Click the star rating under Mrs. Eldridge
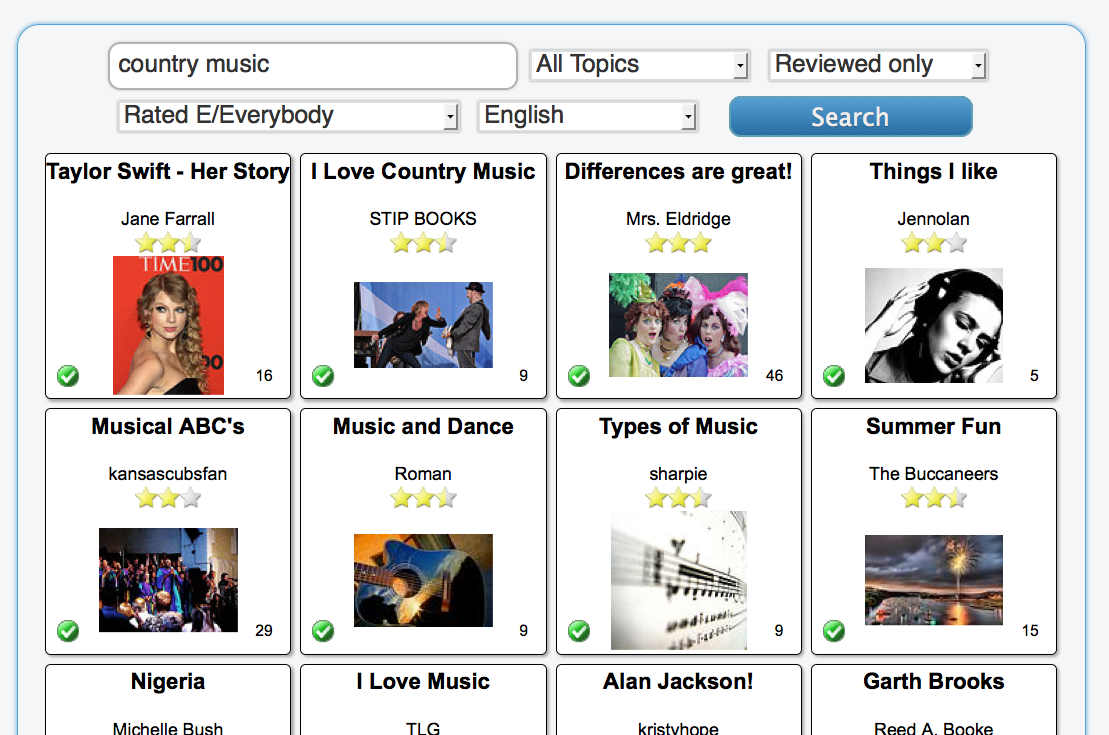This screenshot has height=735, width=1109. pyautogui.click(x=678, y=243)
